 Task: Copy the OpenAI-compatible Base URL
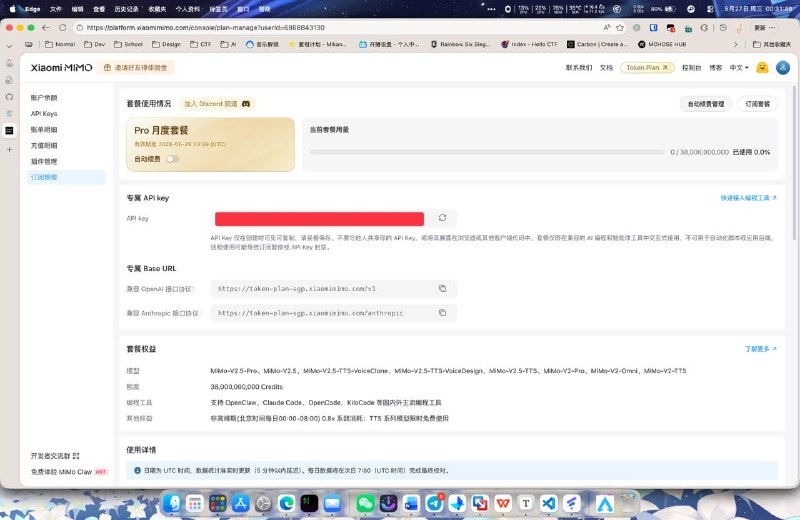tap(442, 288)
